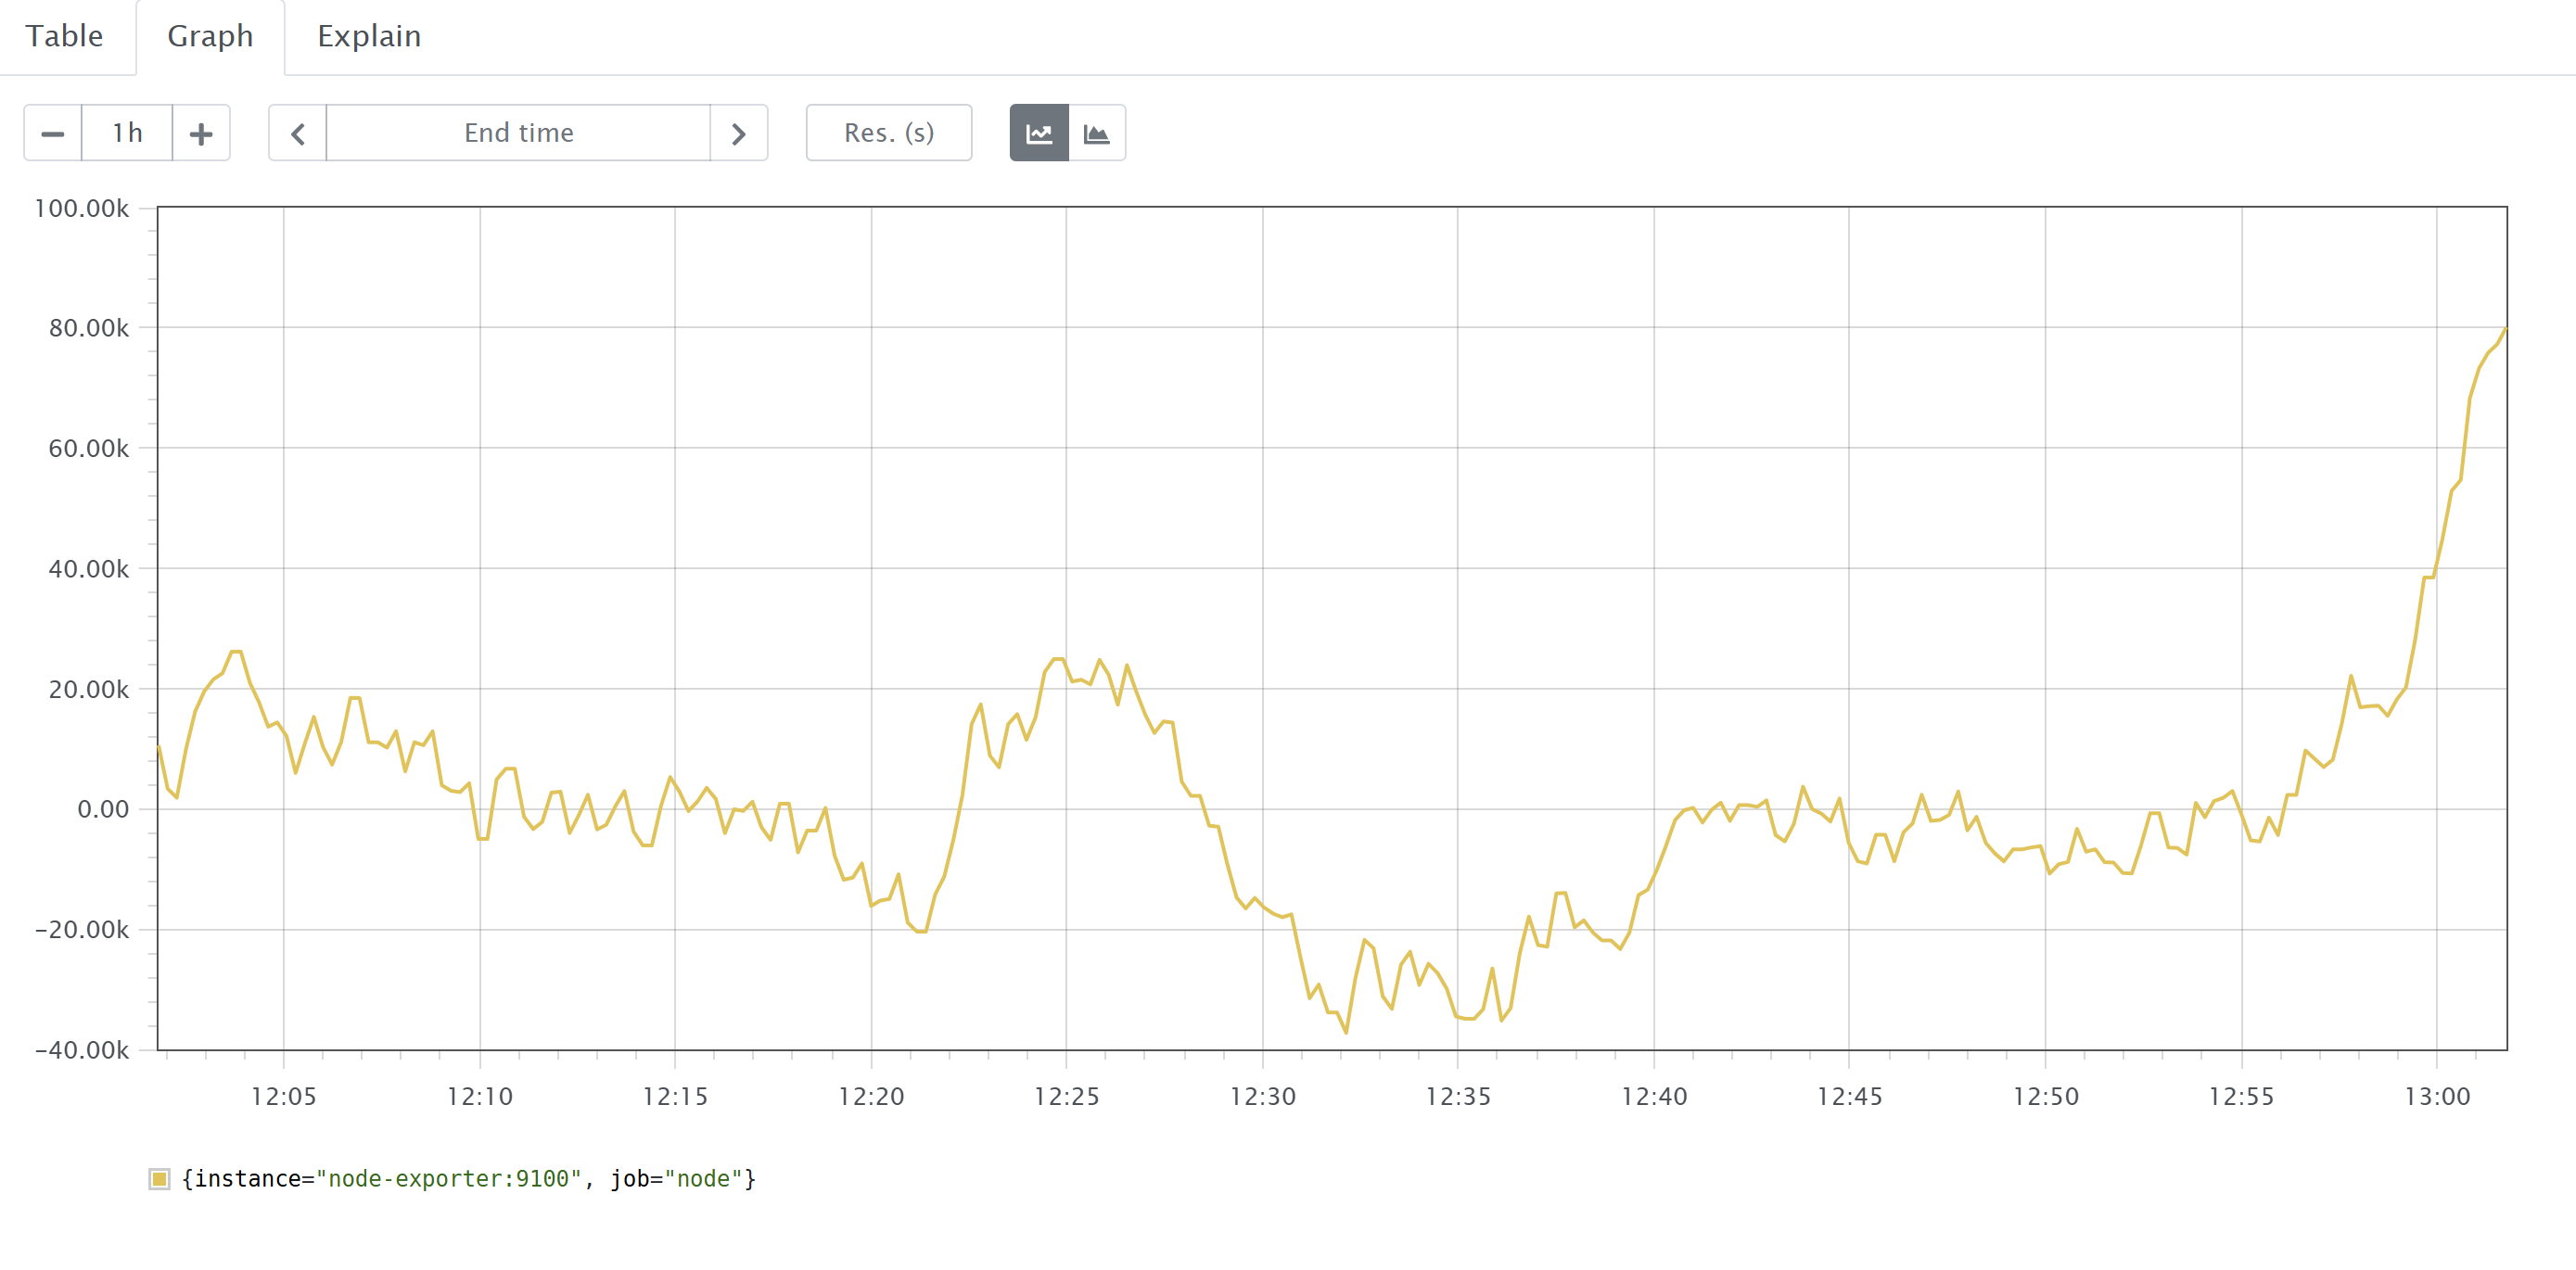
Task: Click the 0.00 y-axis label
Action: coord(103,809)
